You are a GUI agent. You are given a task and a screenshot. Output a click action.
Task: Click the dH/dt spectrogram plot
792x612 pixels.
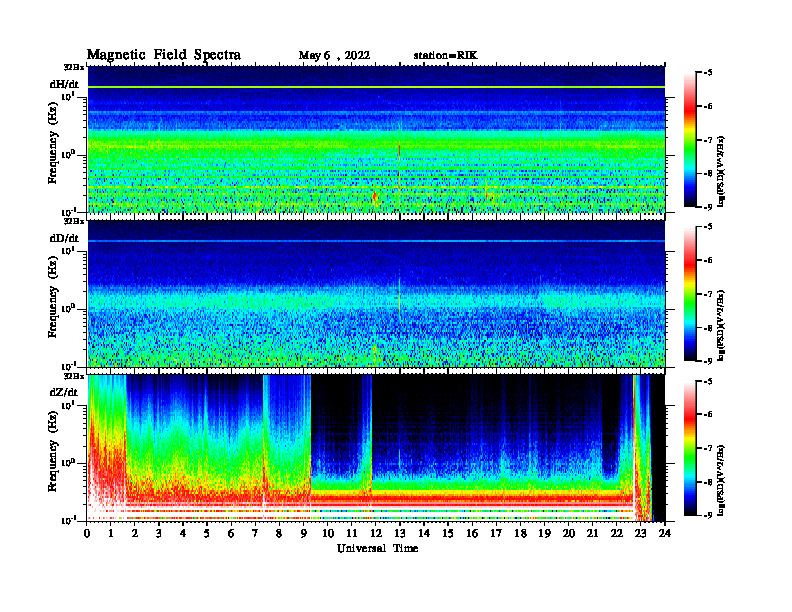point(376,139)
